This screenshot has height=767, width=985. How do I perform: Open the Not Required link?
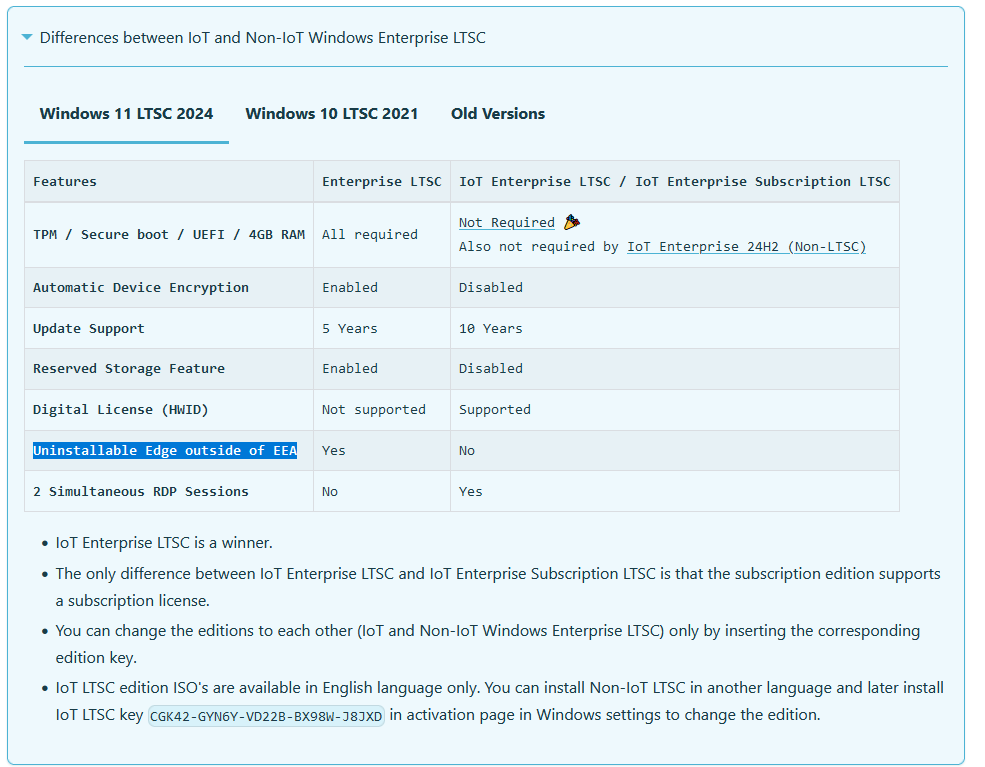[506, 222]
